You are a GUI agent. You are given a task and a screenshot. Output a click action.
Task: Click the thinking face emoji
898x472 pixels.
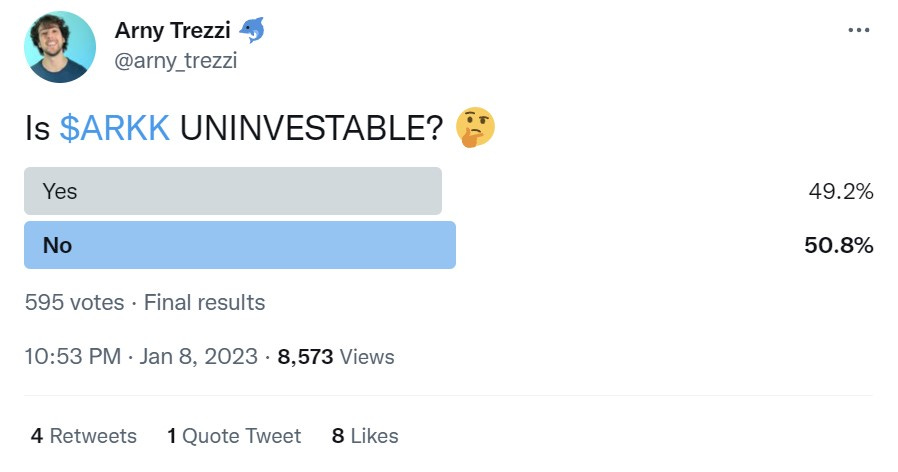click(475, 127)
